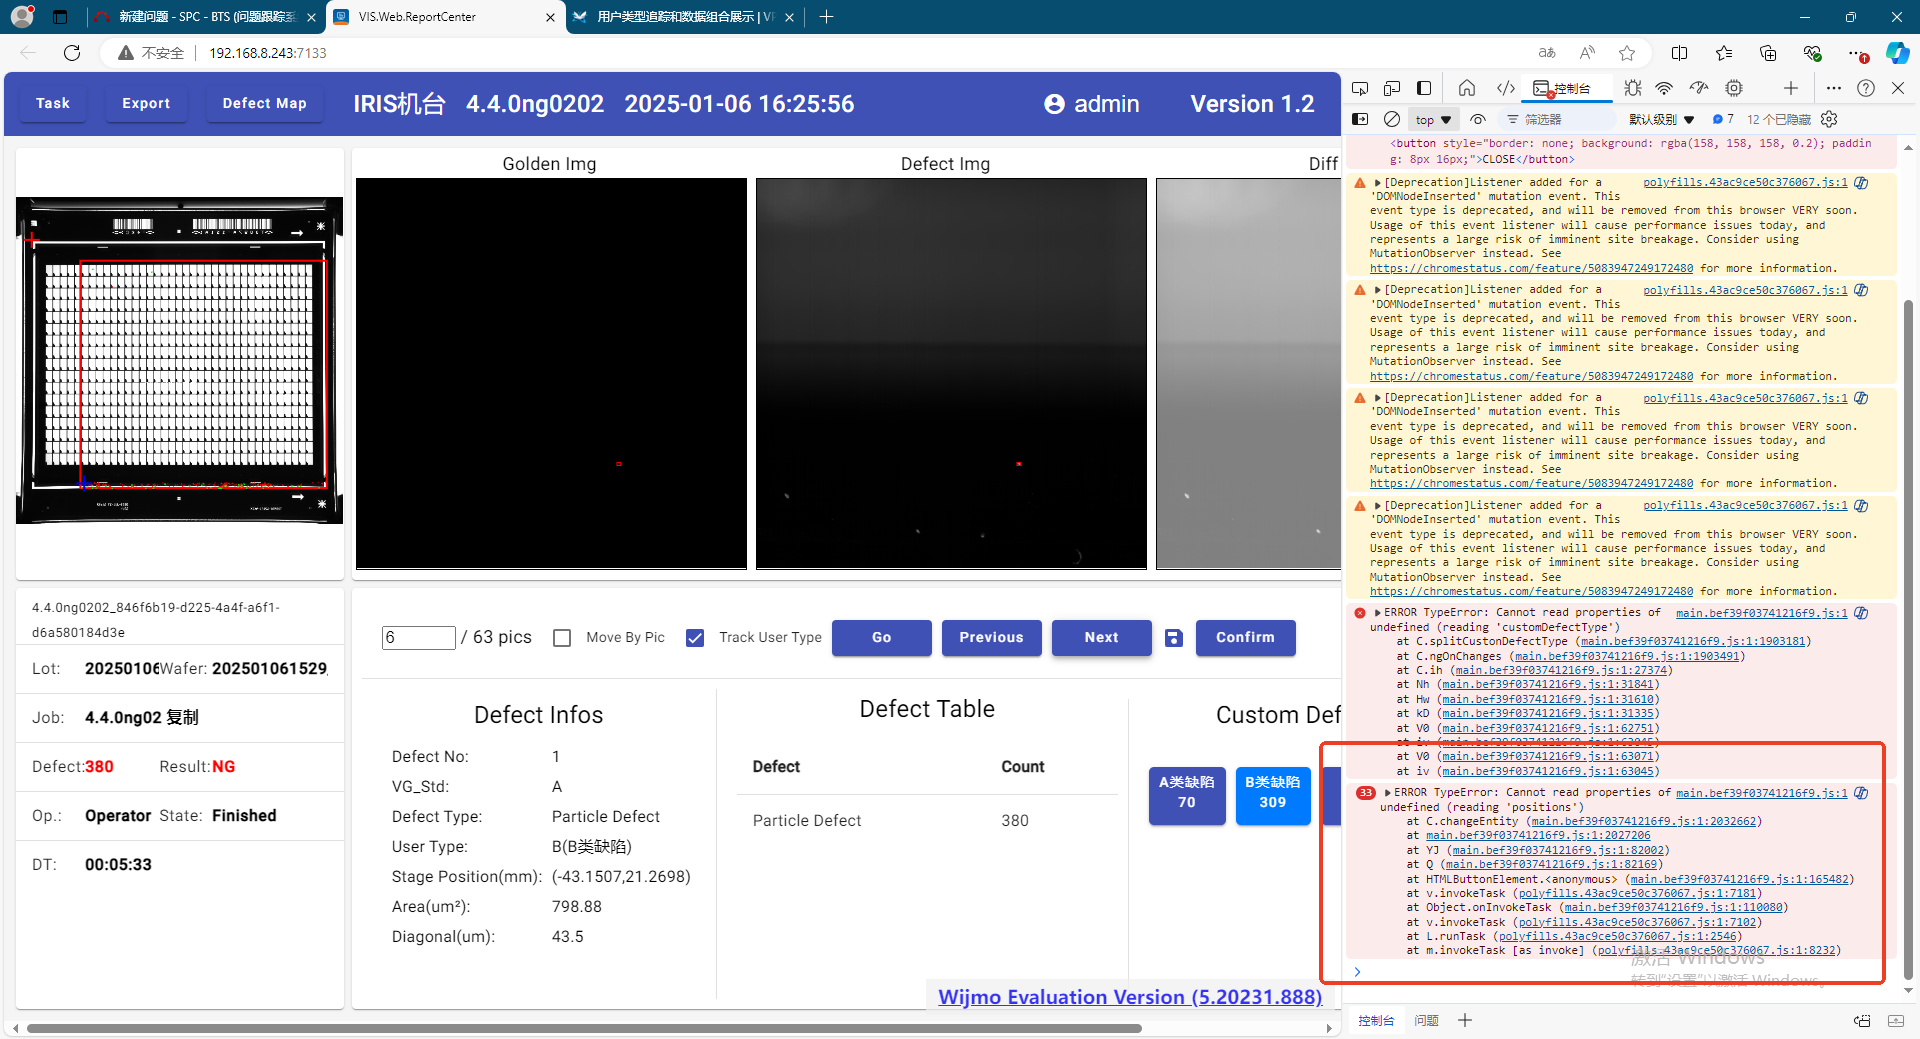Select the B类缺陷 309 category button
This screenshot has width=1920, height=1039.
[x=1273, y=796]
